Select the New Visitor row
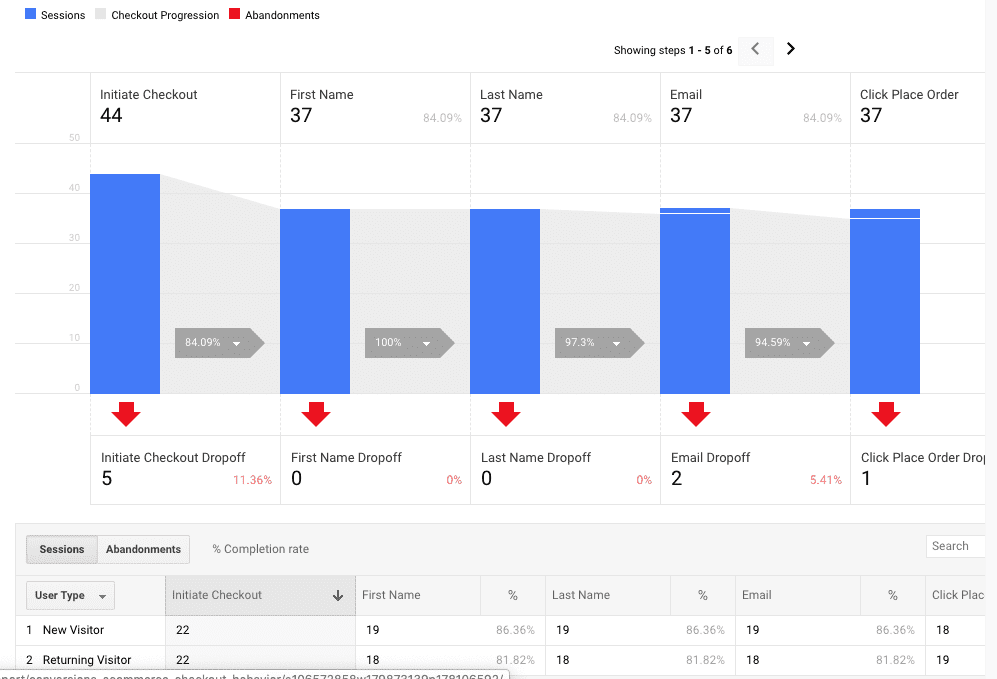The height and width of the screenshot is (679, 997). tap(73, 630)
